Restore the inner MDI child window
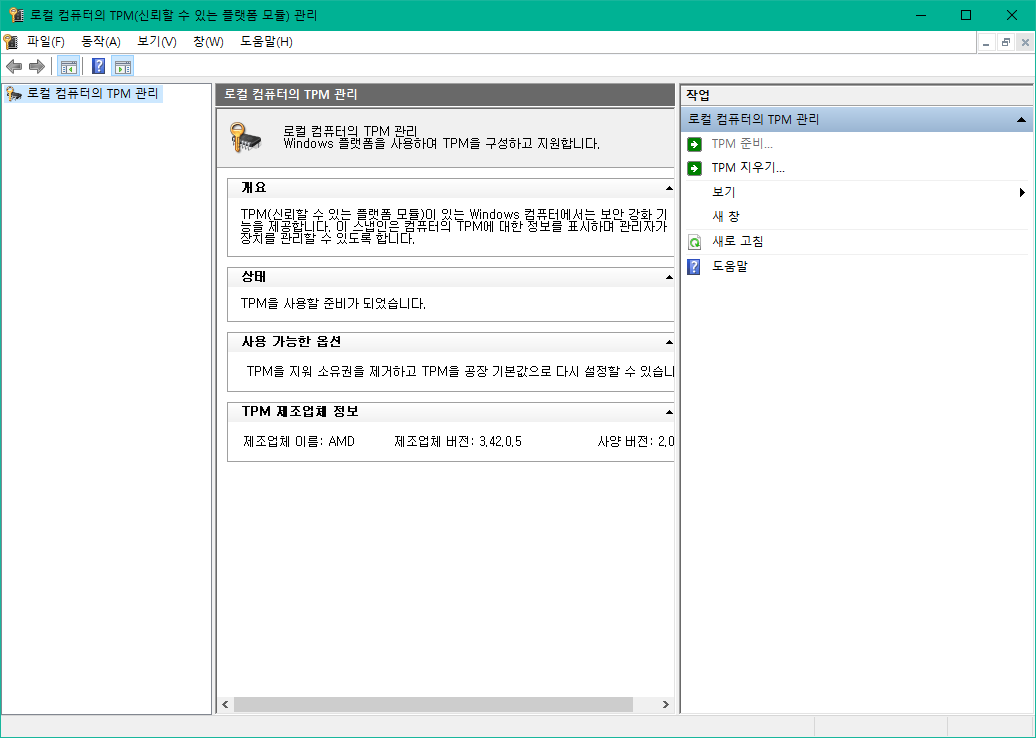Viewport: 1036px width, 738px height. [x=1006, y=42]
